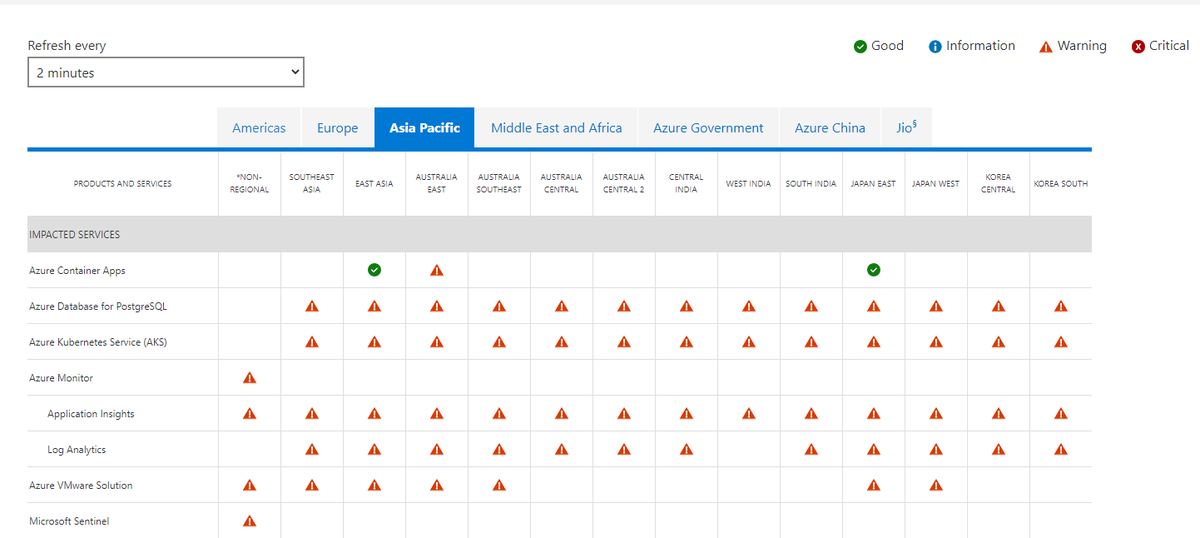Click PostgreSQL Central India warning icon

pyautogui.click(x=686, y=306)
